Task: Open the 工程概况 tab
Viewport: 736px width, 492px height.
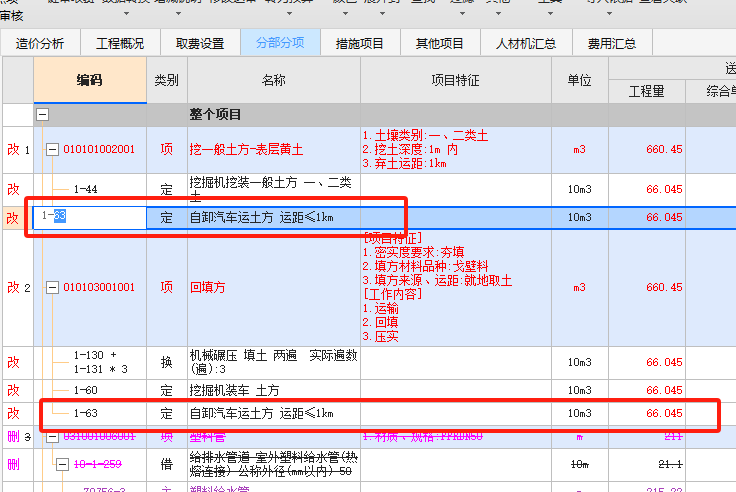Action: tap(121, 43)
